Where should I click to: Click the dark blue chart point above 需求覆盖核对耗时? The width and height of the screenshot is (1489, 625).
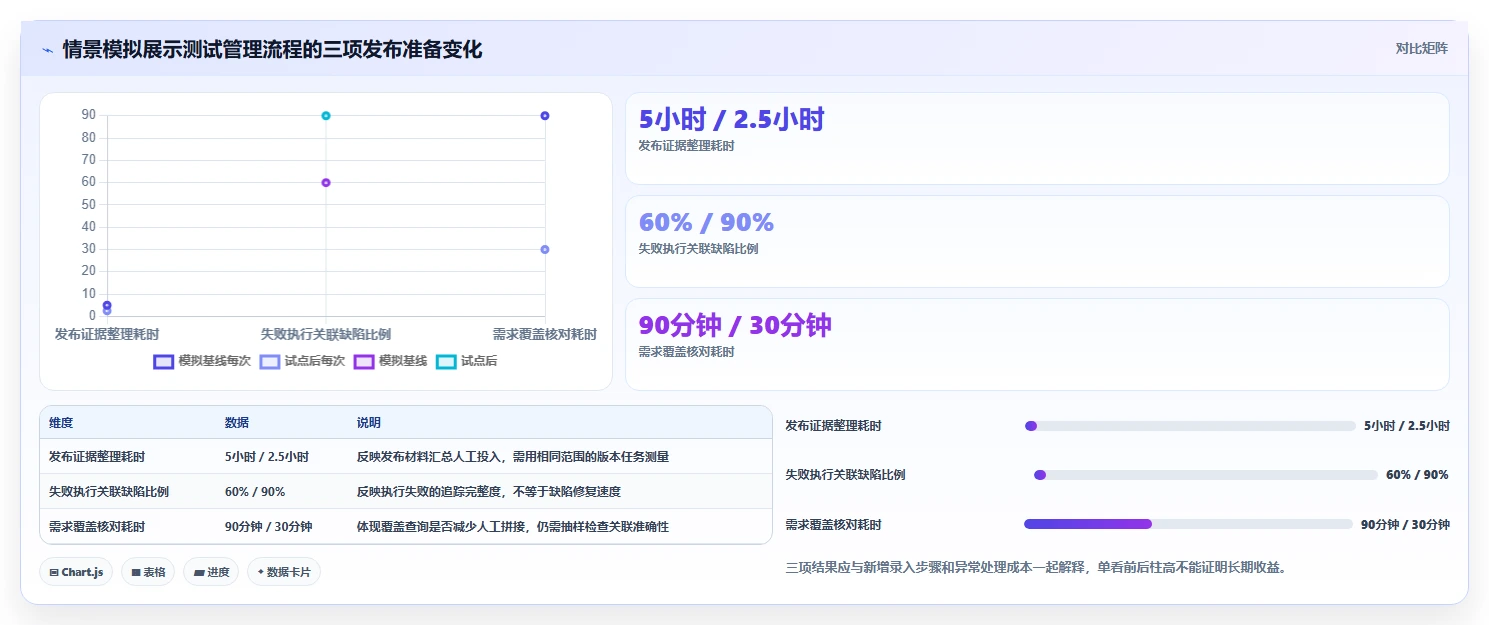point(545,116)
